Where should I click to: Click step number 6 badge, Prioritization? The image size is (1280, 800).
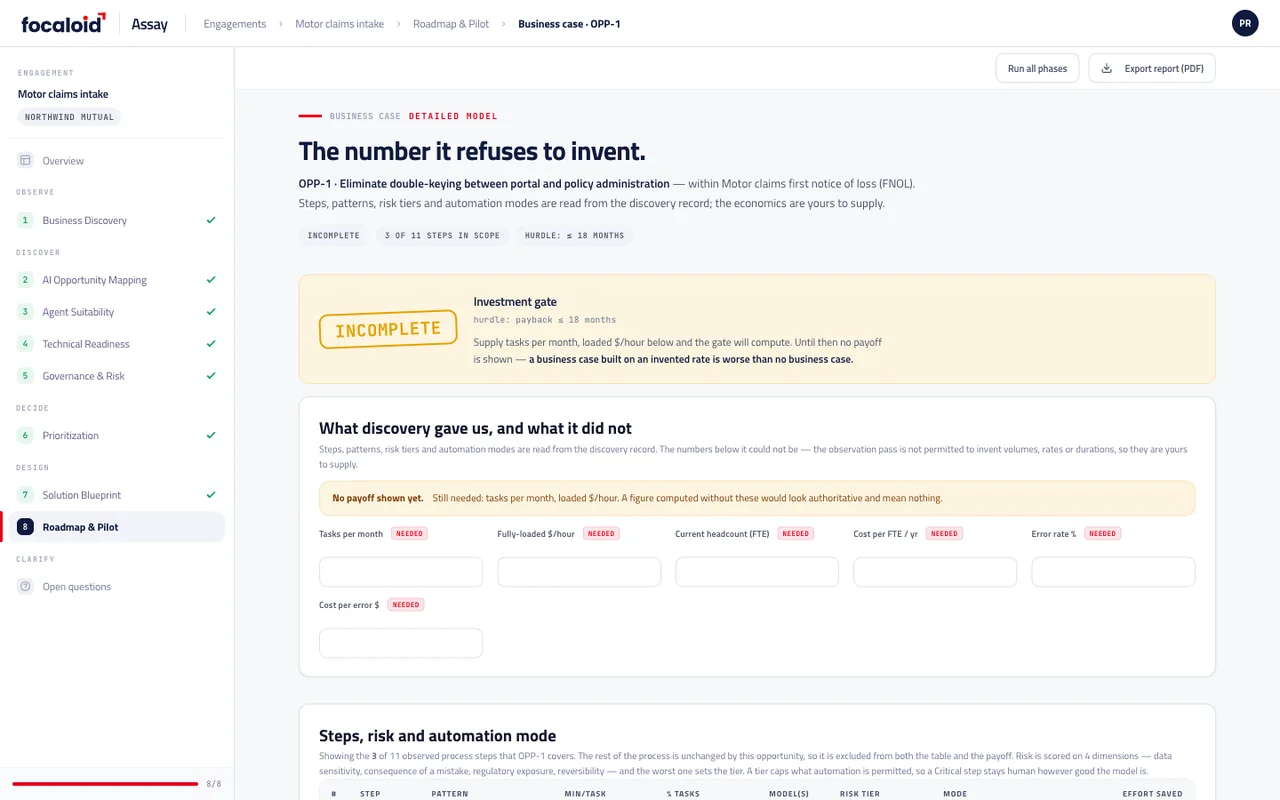tap(25, 435)
